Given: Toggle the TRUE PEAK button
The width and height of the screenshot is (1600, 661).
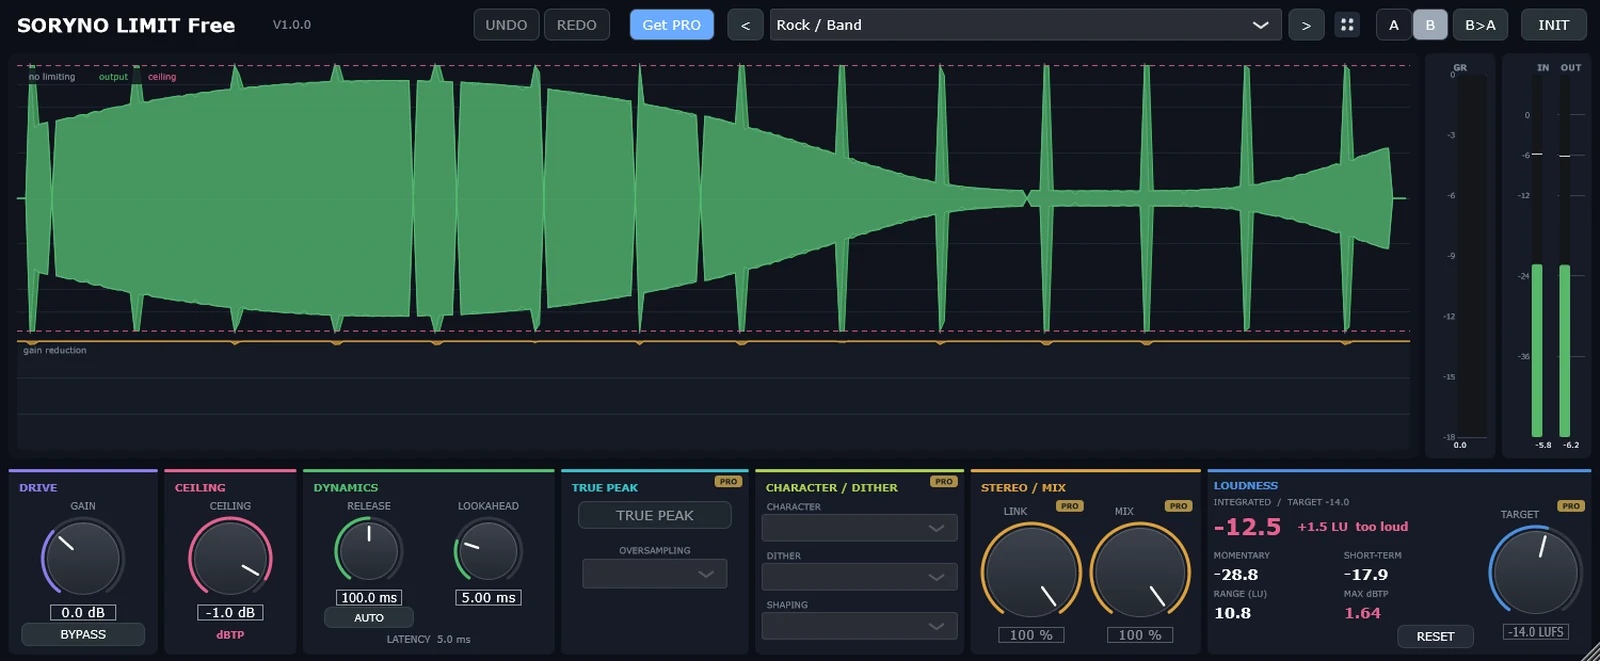Looking at the screenshot, I should point(655,515).
